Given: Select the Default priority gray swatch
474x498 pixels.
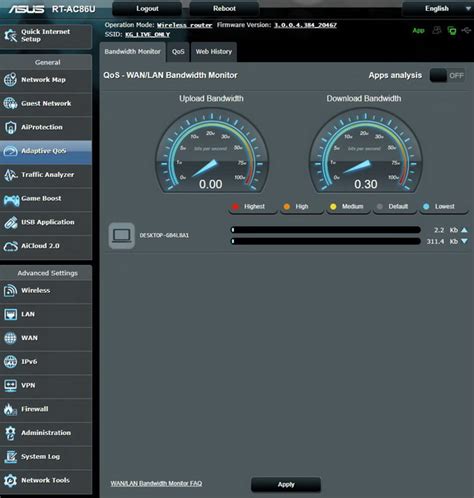Looking at the screenshot, I should 379,207.
